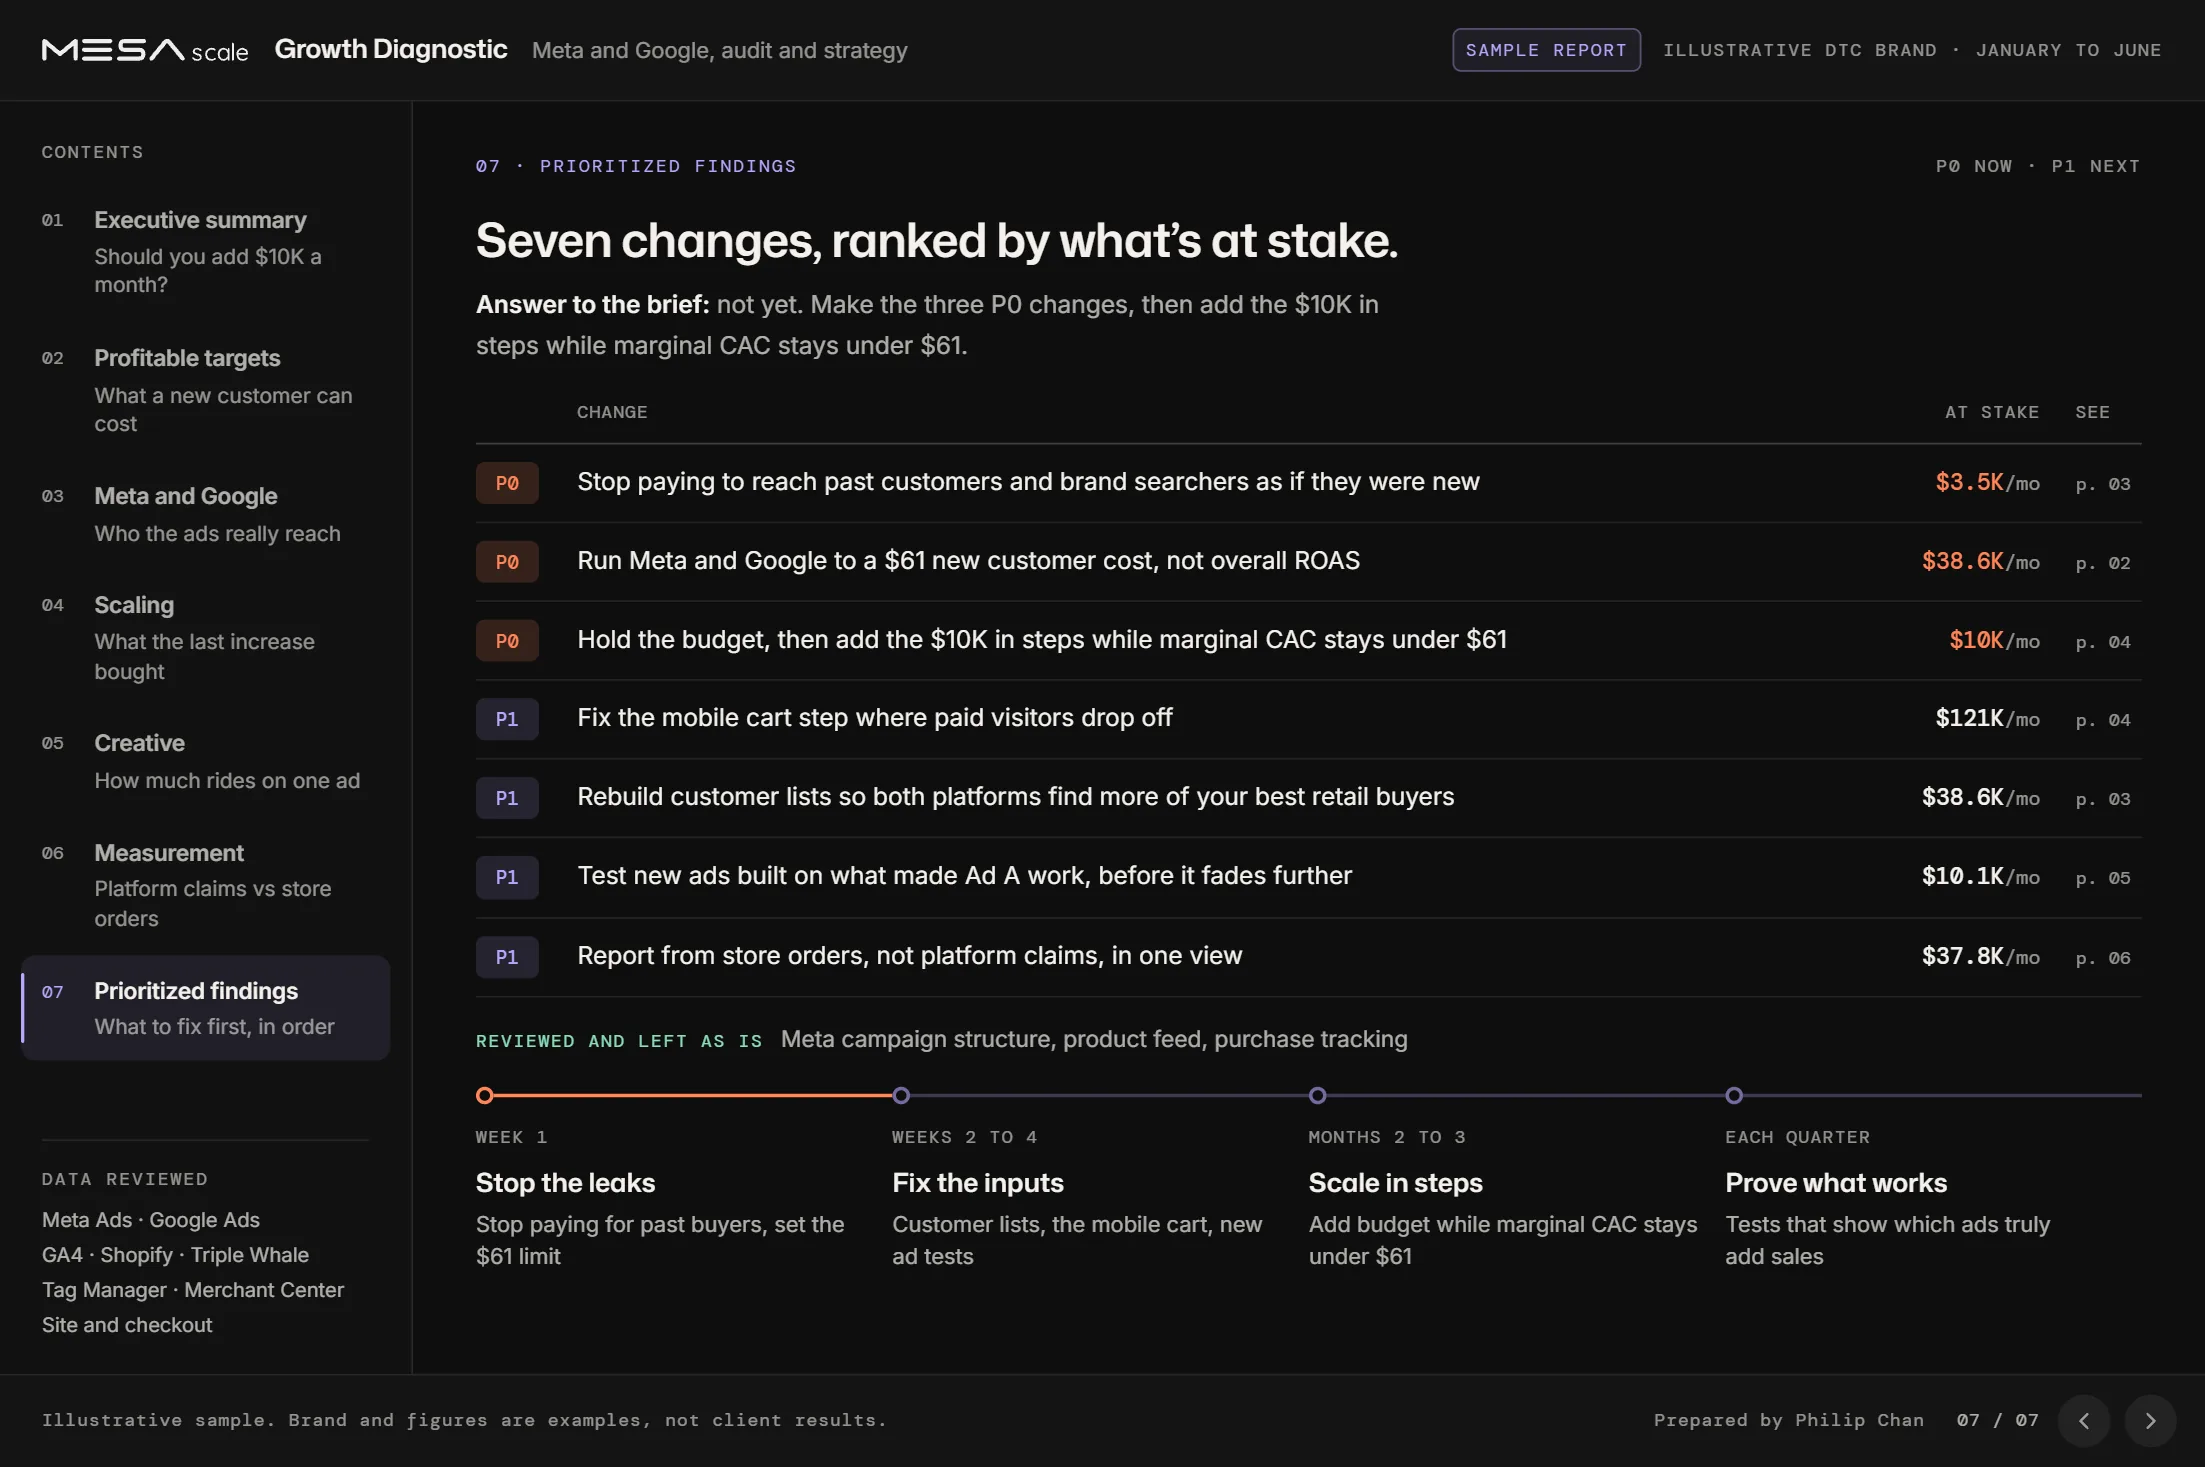Click Each Quarter timeline marker
This screenshot has height=1467, width=2205.
click(x=1734, y=1095)
